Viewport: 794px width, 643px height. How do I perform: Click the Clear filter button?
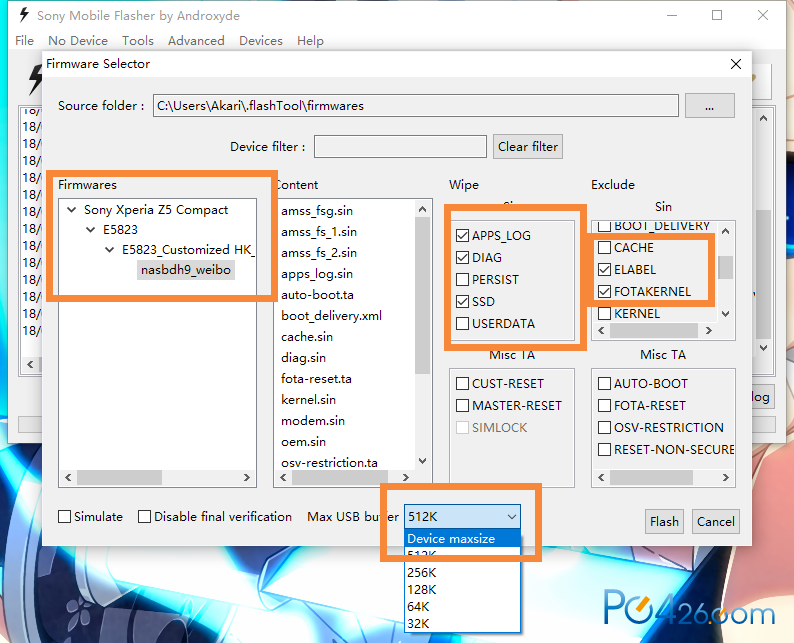[528, 146]
